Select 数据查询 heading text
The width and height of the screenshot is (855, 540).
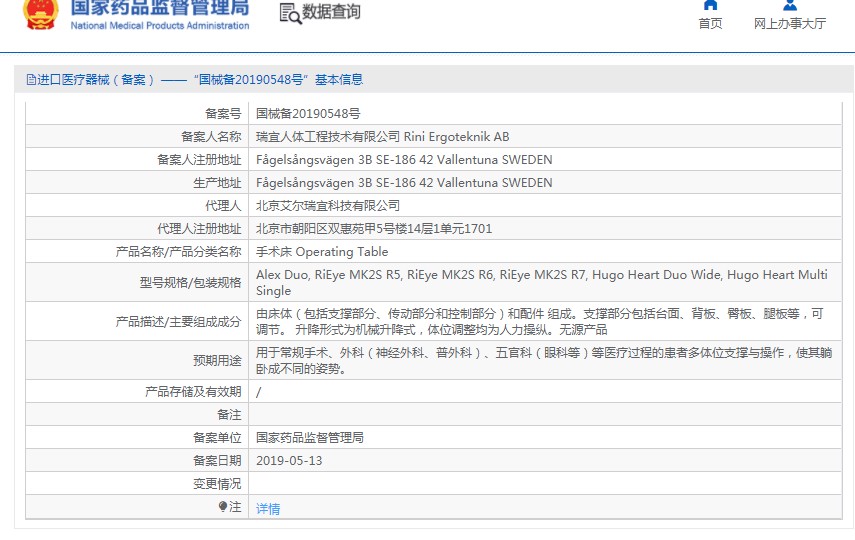pos(331,11)
